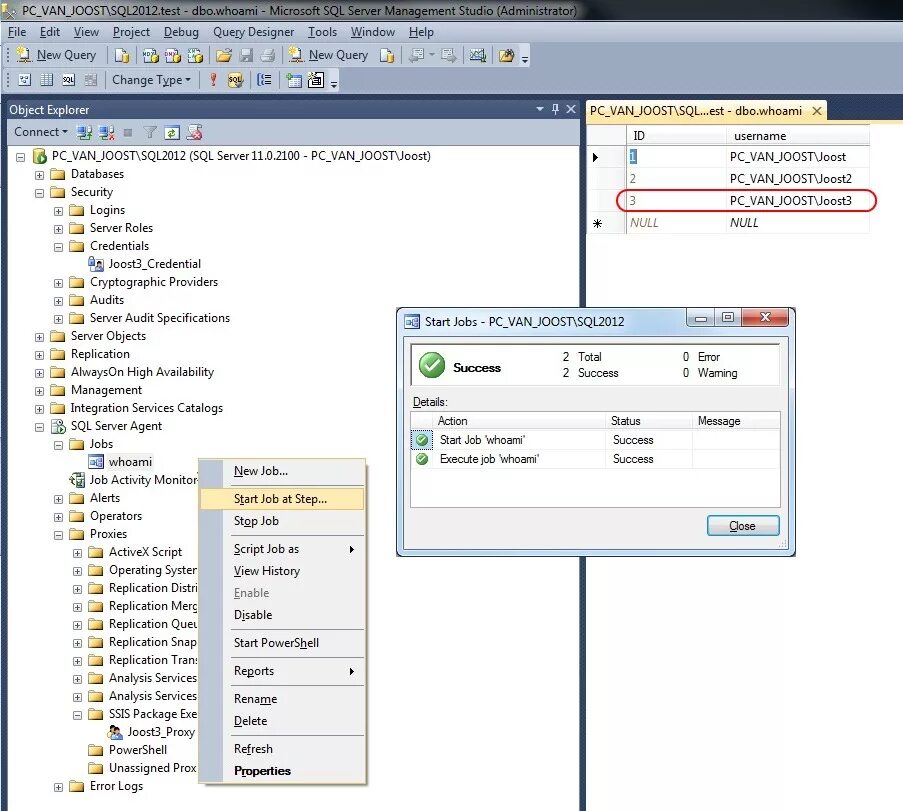Open the Change Type dropdown
903x811 pixels.
[151, 79]
